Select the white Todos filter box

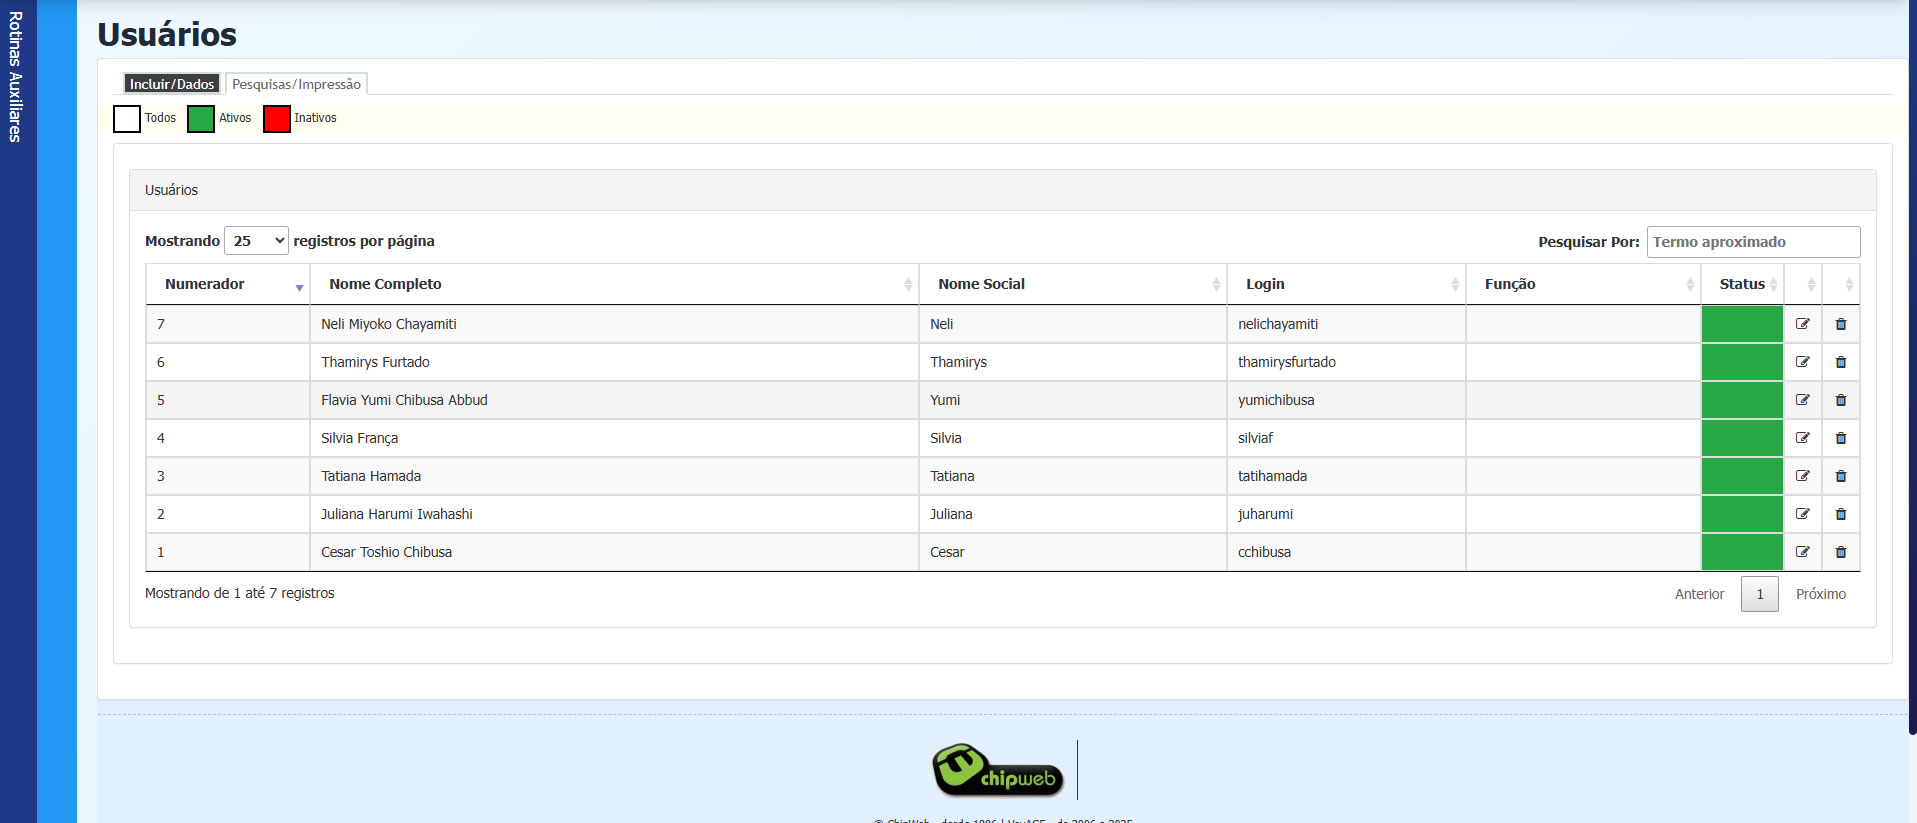coord(127,119)
